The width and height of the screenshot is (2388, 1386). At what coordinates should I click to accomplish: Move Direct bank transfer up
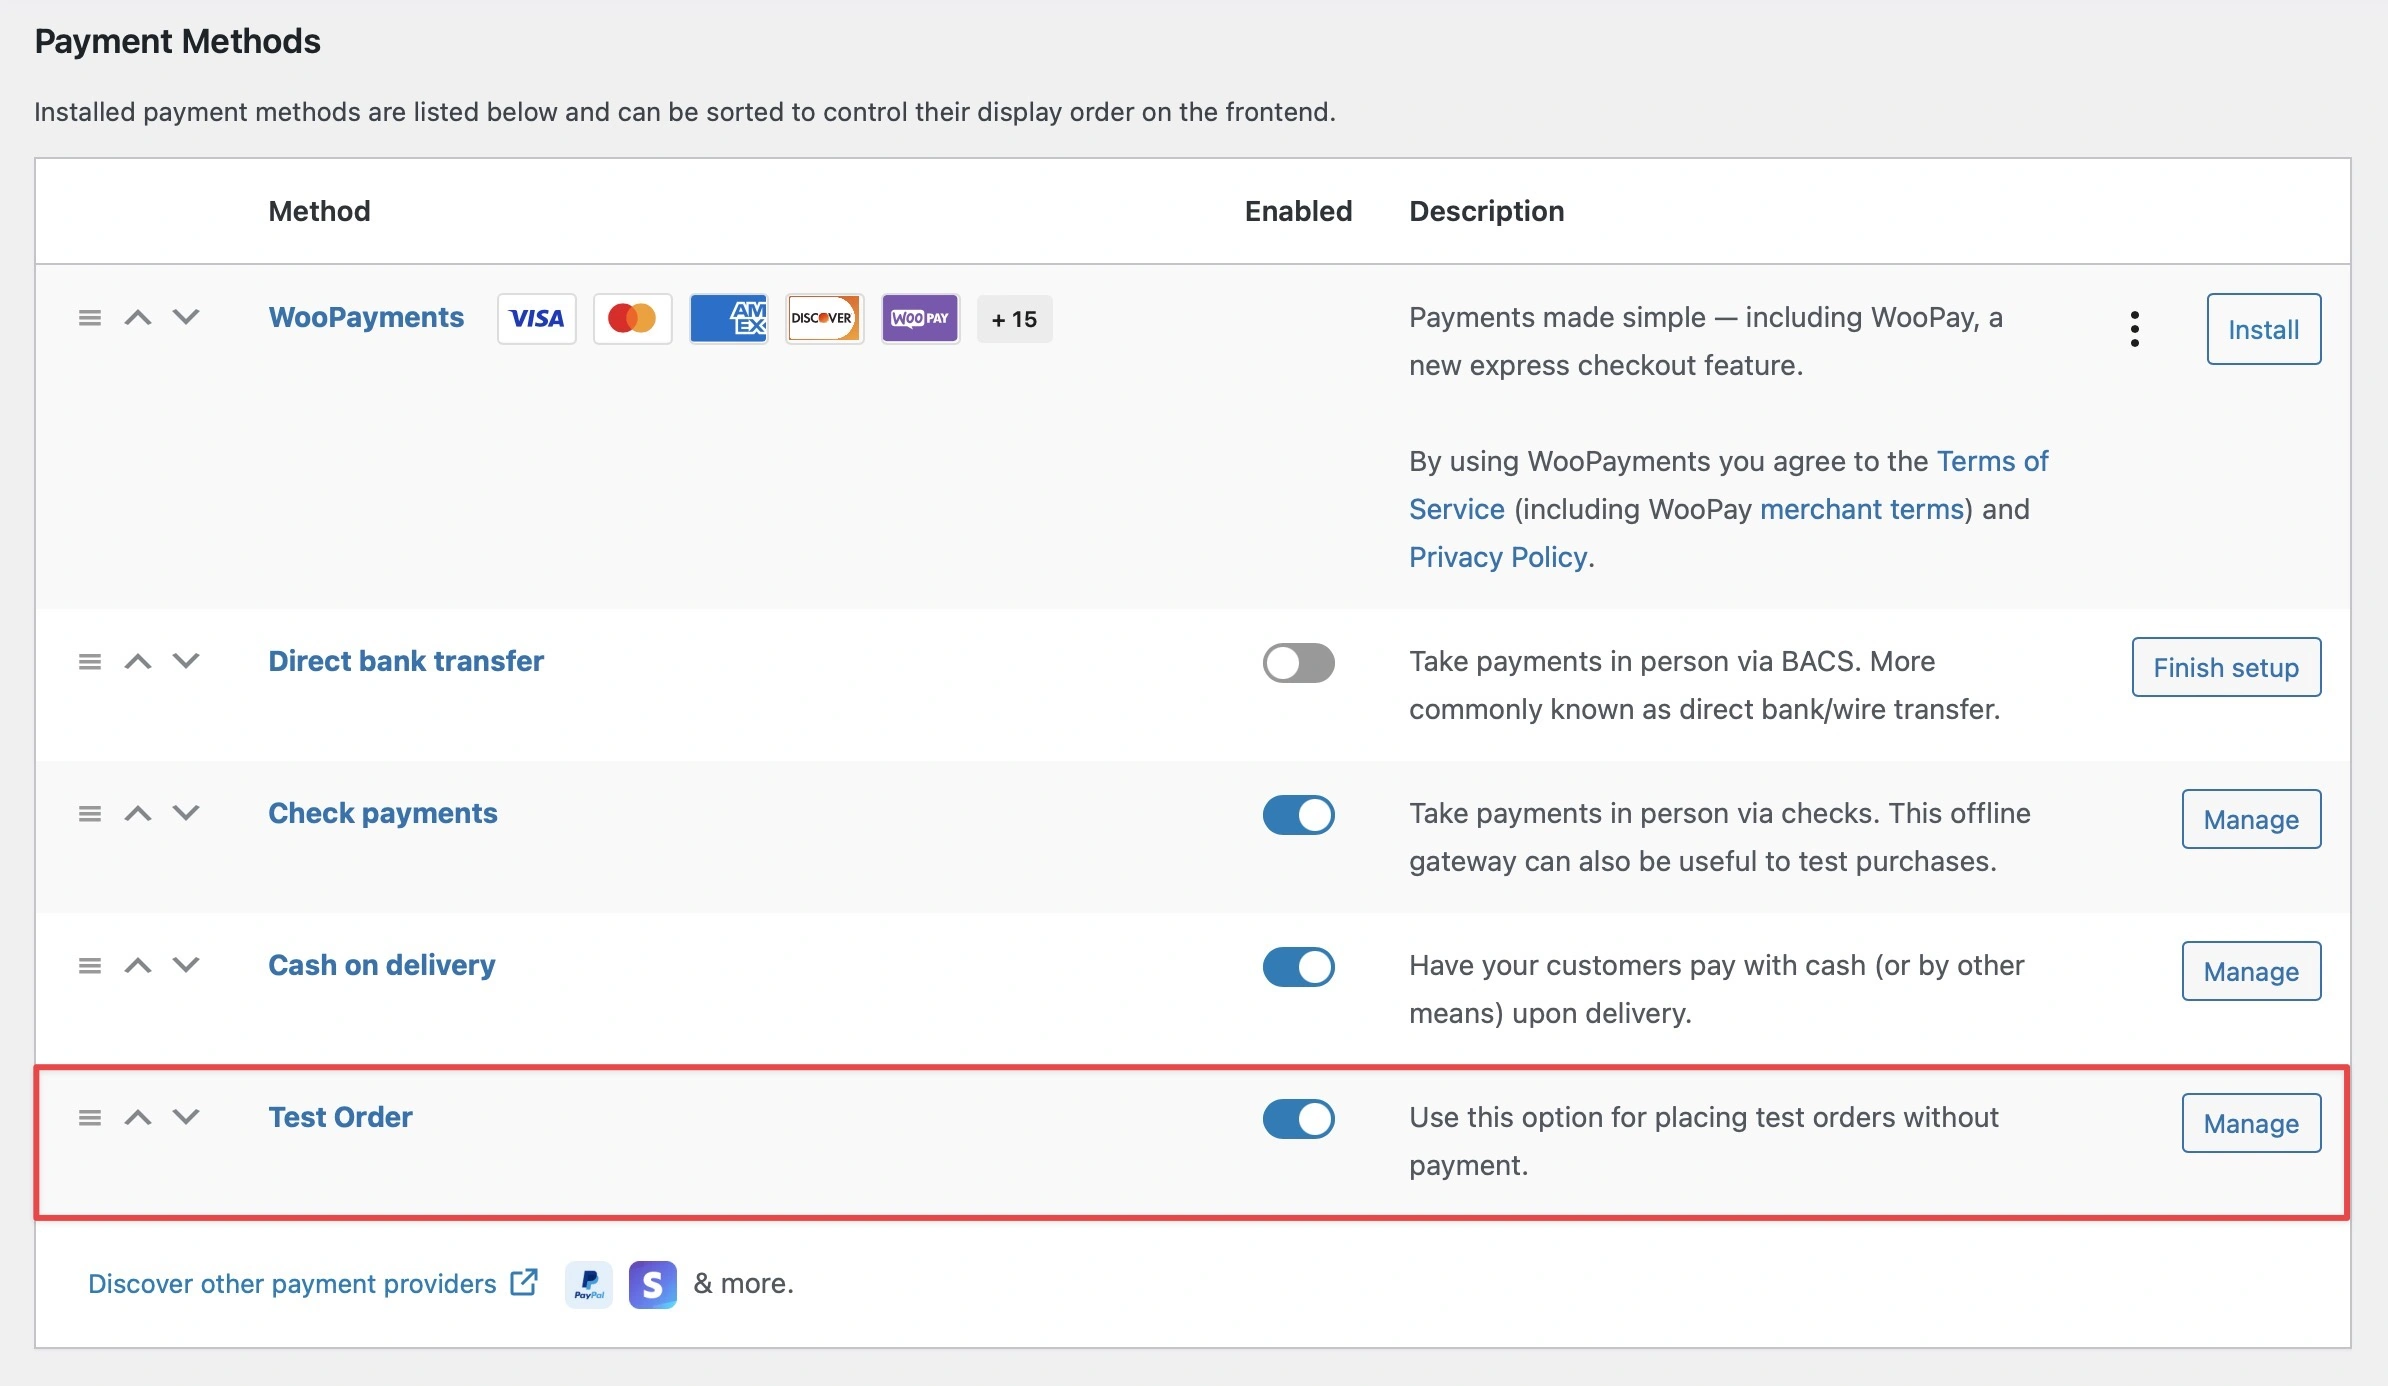click(x=138, y=662)
